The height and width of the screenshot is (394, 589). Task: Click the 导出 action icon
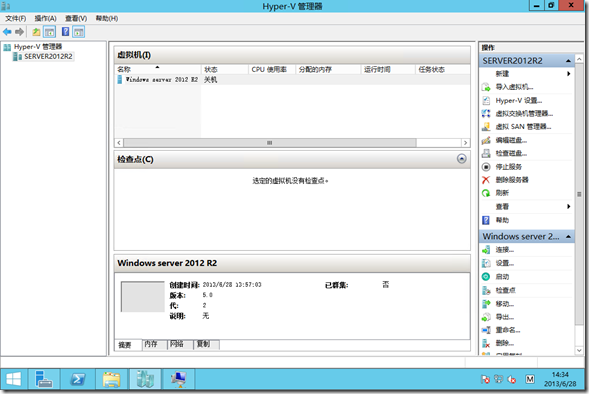click(486, 317)
